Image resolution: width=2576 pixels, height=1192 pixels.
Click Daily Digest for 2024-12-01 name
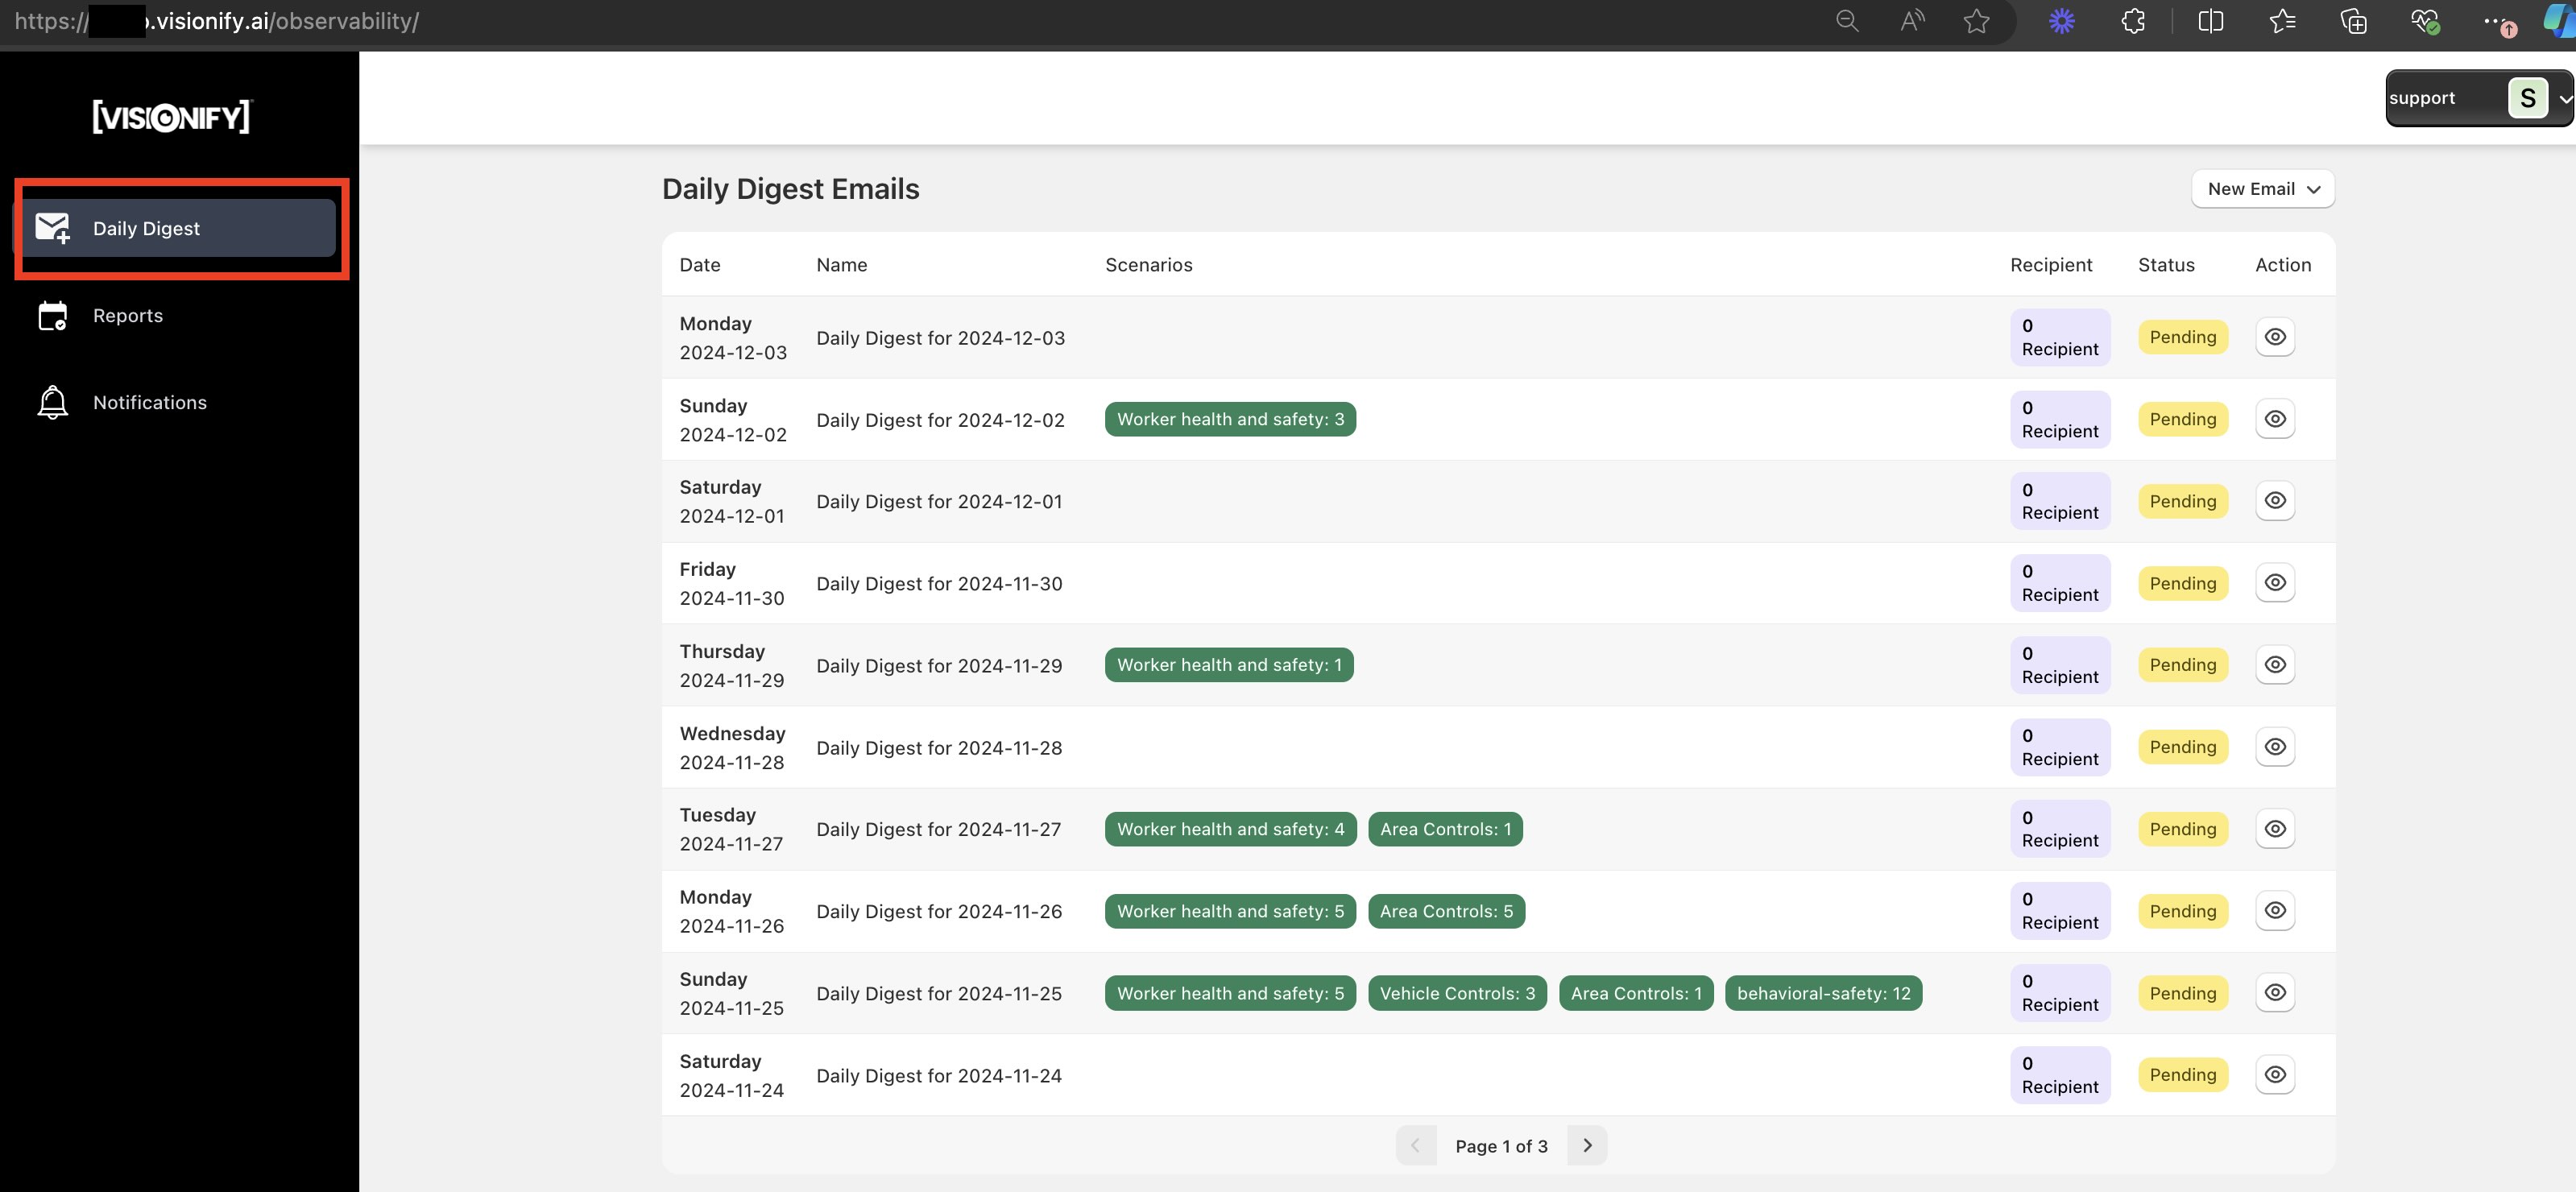pyautogui.click(x=939, y=502)
